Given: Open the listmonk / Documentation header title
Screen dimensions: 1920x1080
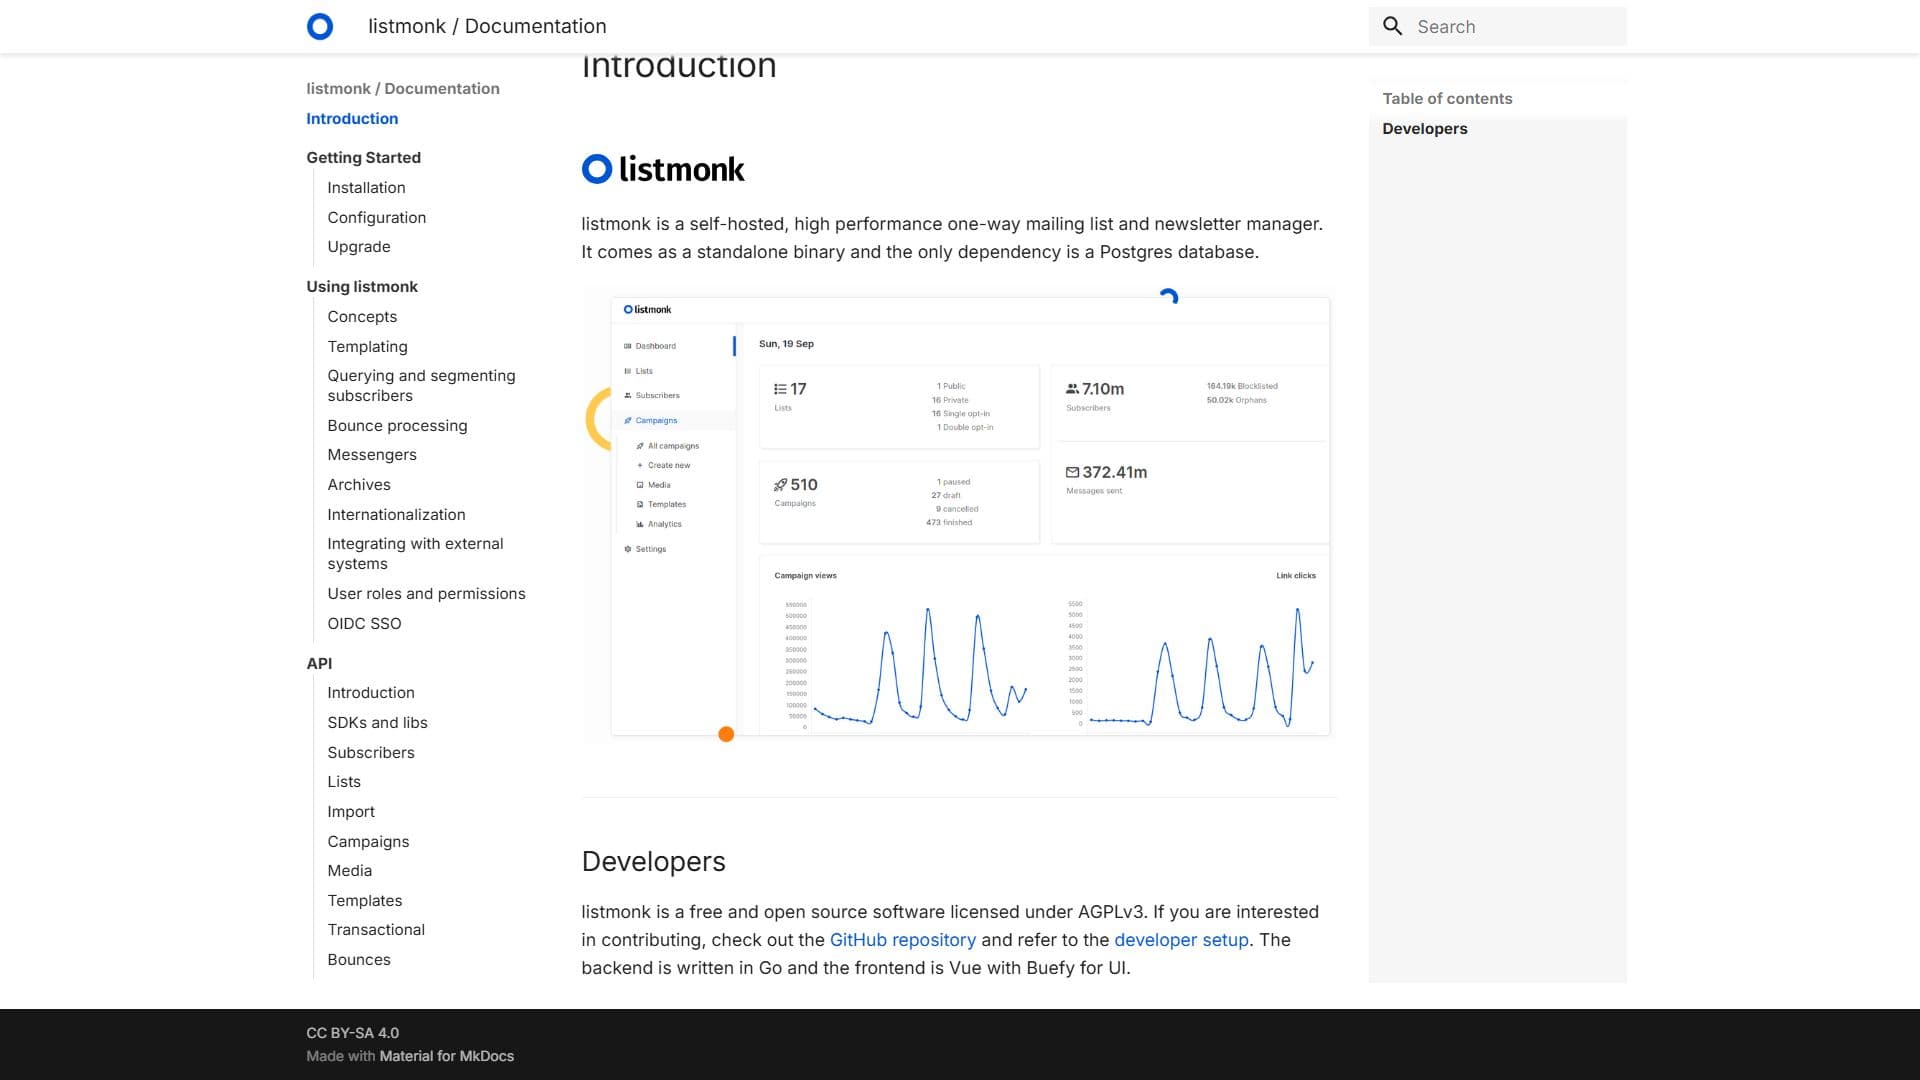Looking at the screenshot, I should pyautogui.click(x=487, y=26).
